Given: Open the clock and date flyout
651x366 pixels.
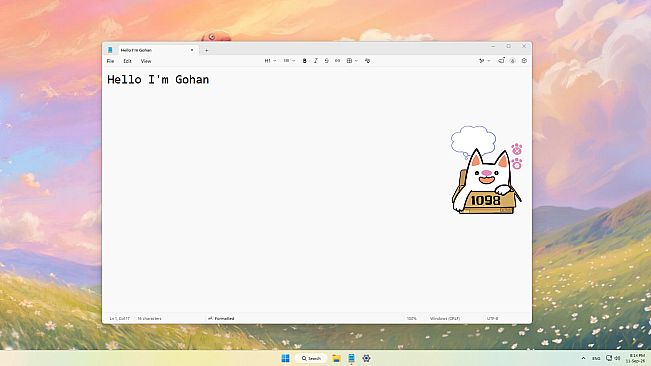Looking at the screenshot, I should [x=636, y=358].
